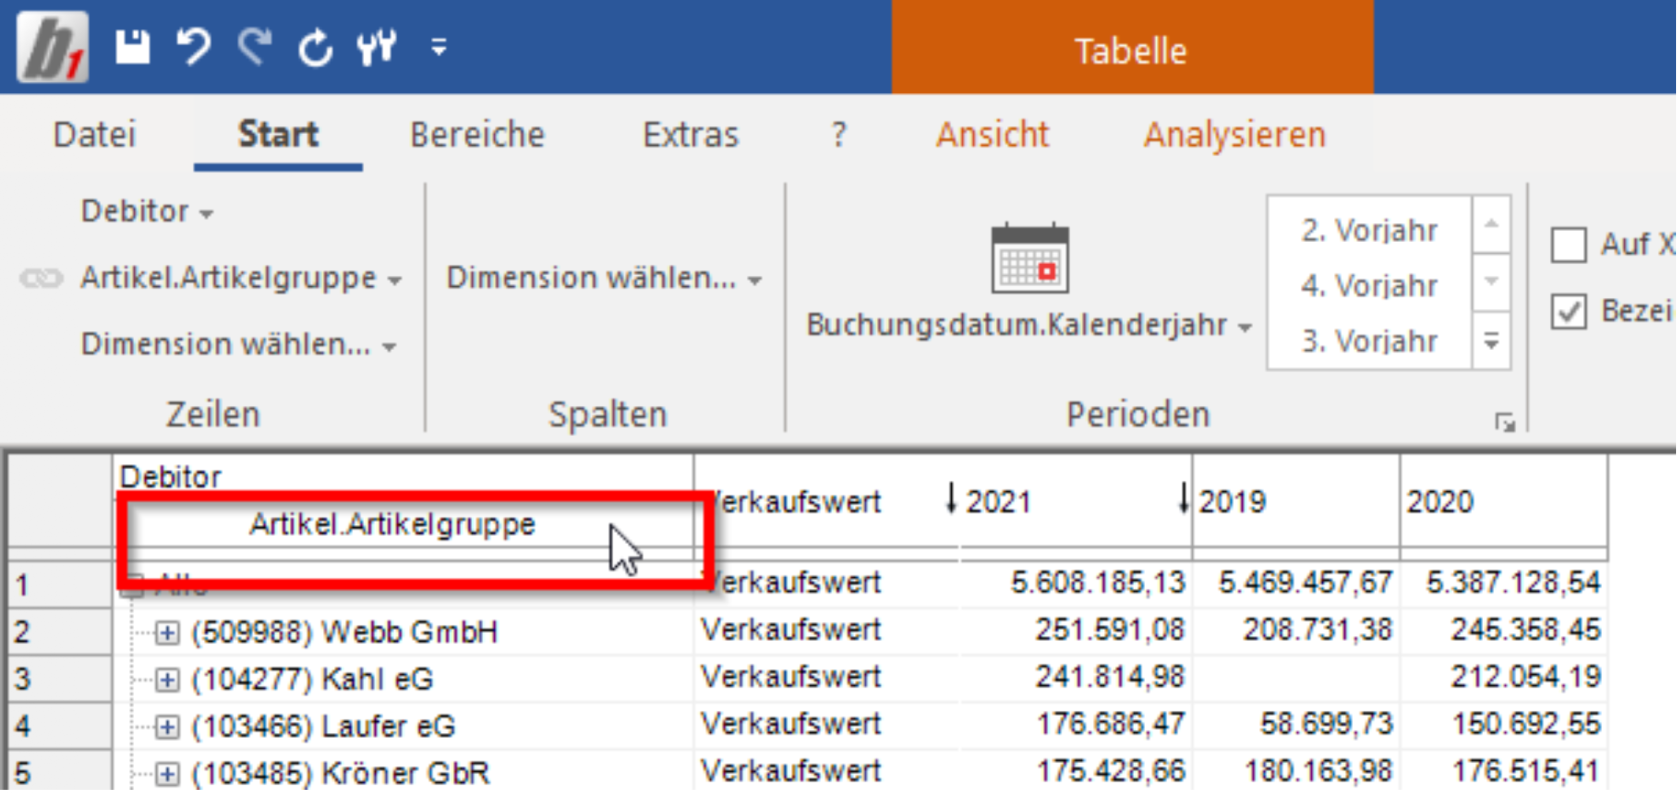Viewport: 1680px width, 793px height.
Task: Expand the Laufer eG row
Action: (167, 727)
